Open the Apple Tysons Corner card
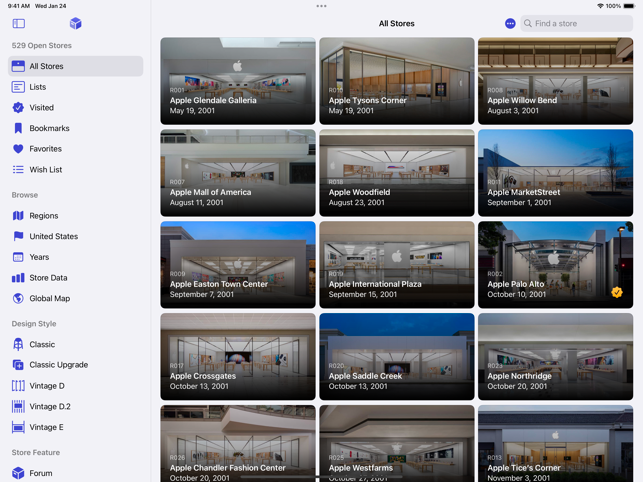This screenshot has width=643, height=482. (x=397, y=81)
